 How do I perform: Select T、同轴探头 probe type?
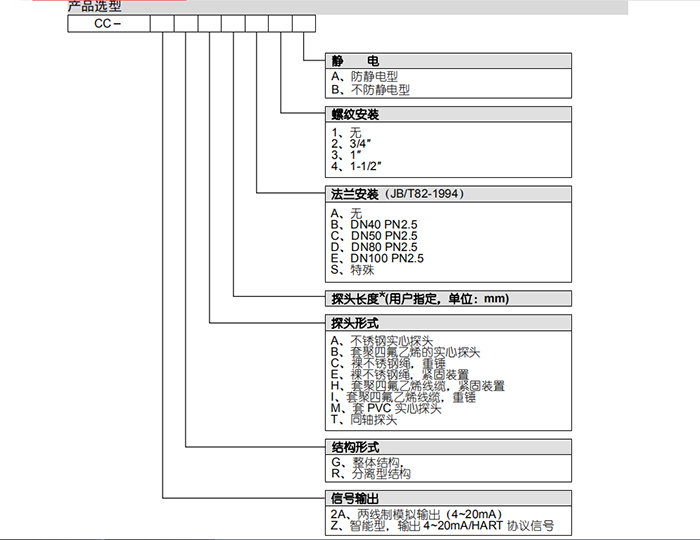pyautogui.click(x=370, y=421)
